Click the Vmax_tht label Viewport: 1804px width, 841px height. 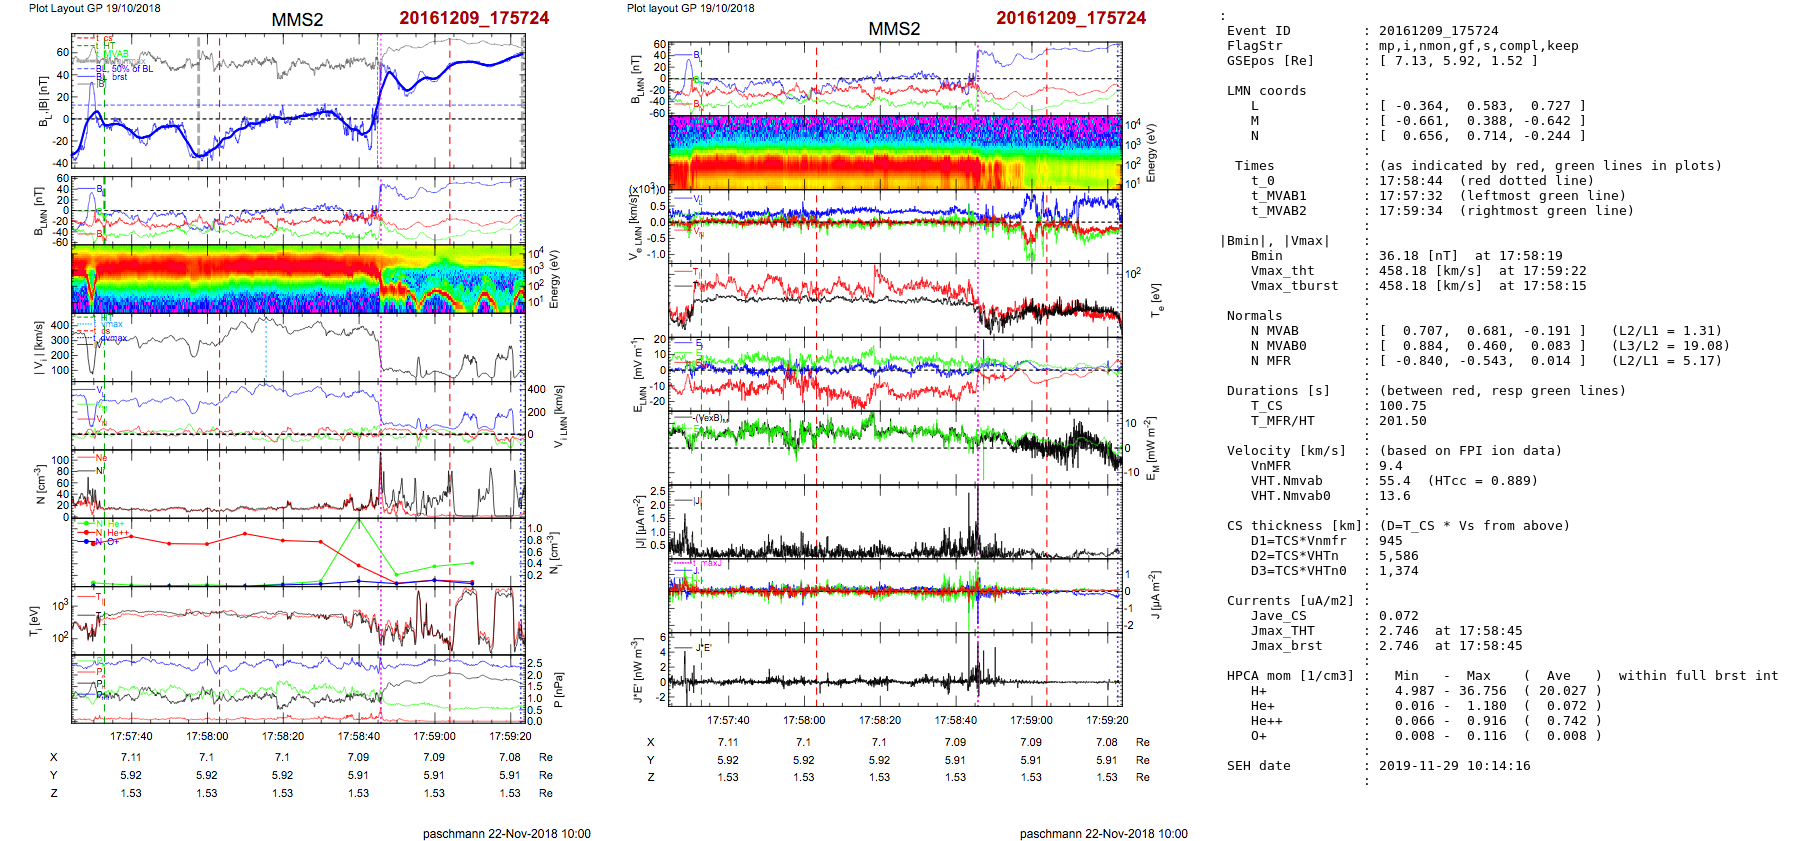(1283, 271)
